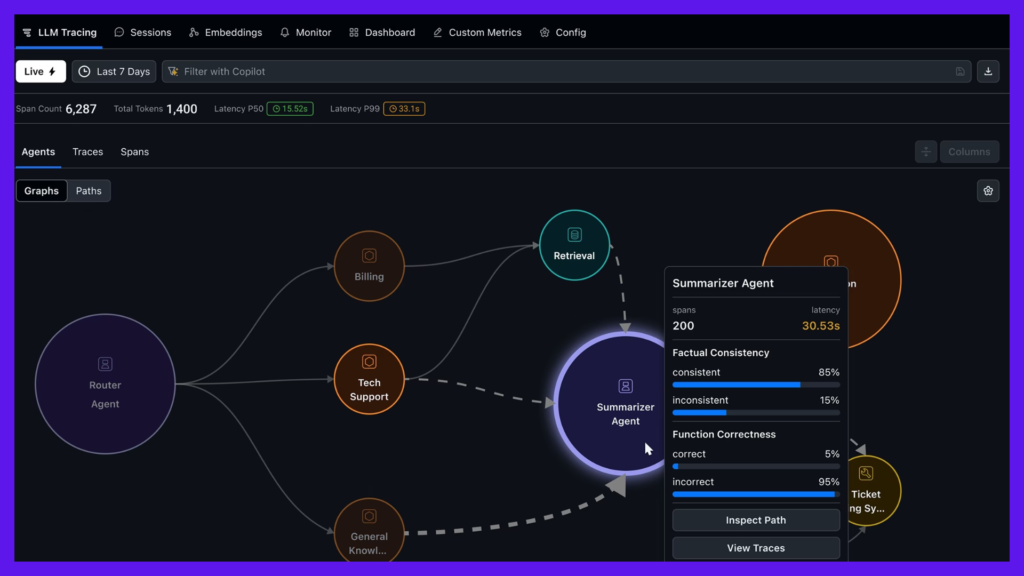Select the Tech Support node
Image resolution: width=1024 pixels, height=576 pixels.
(x=369, y=378)
